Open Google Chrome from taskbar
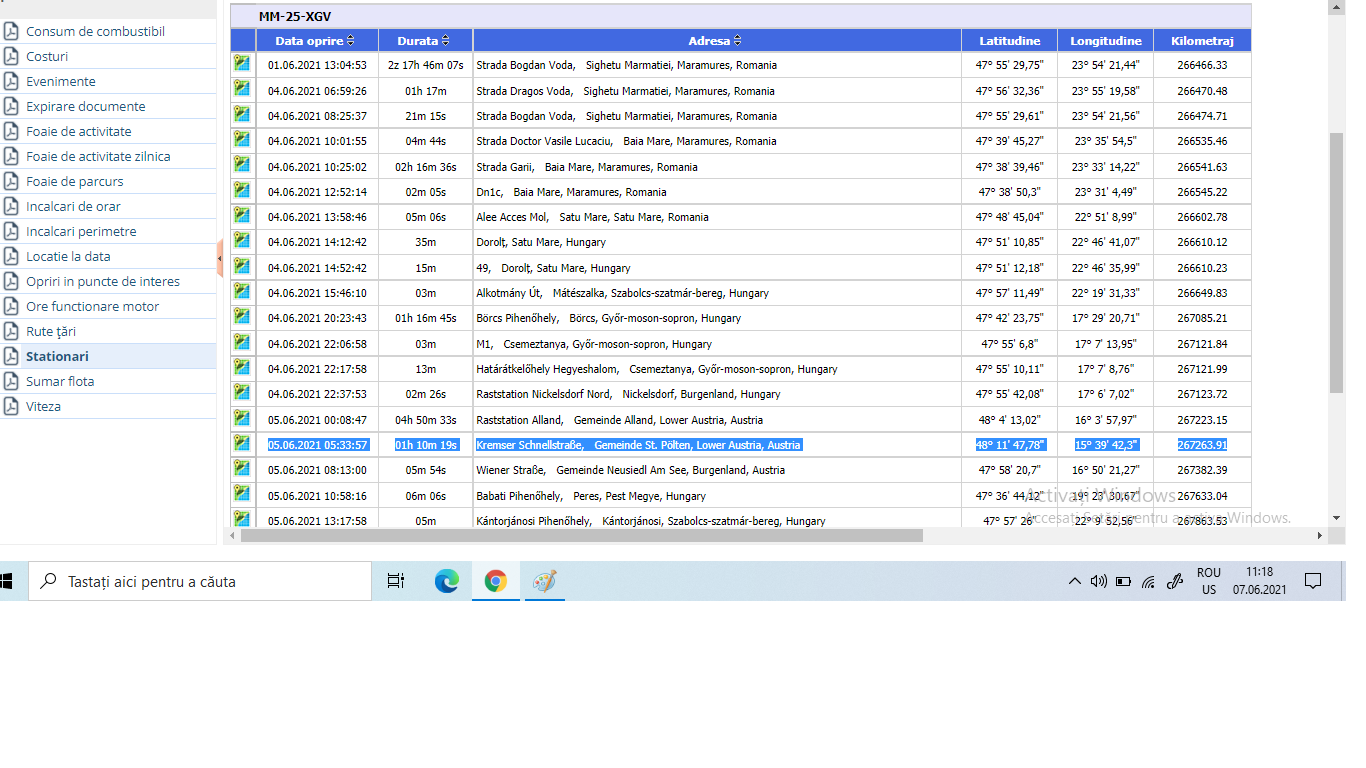This screenshot has width=1366, height=768. (495, 581)
